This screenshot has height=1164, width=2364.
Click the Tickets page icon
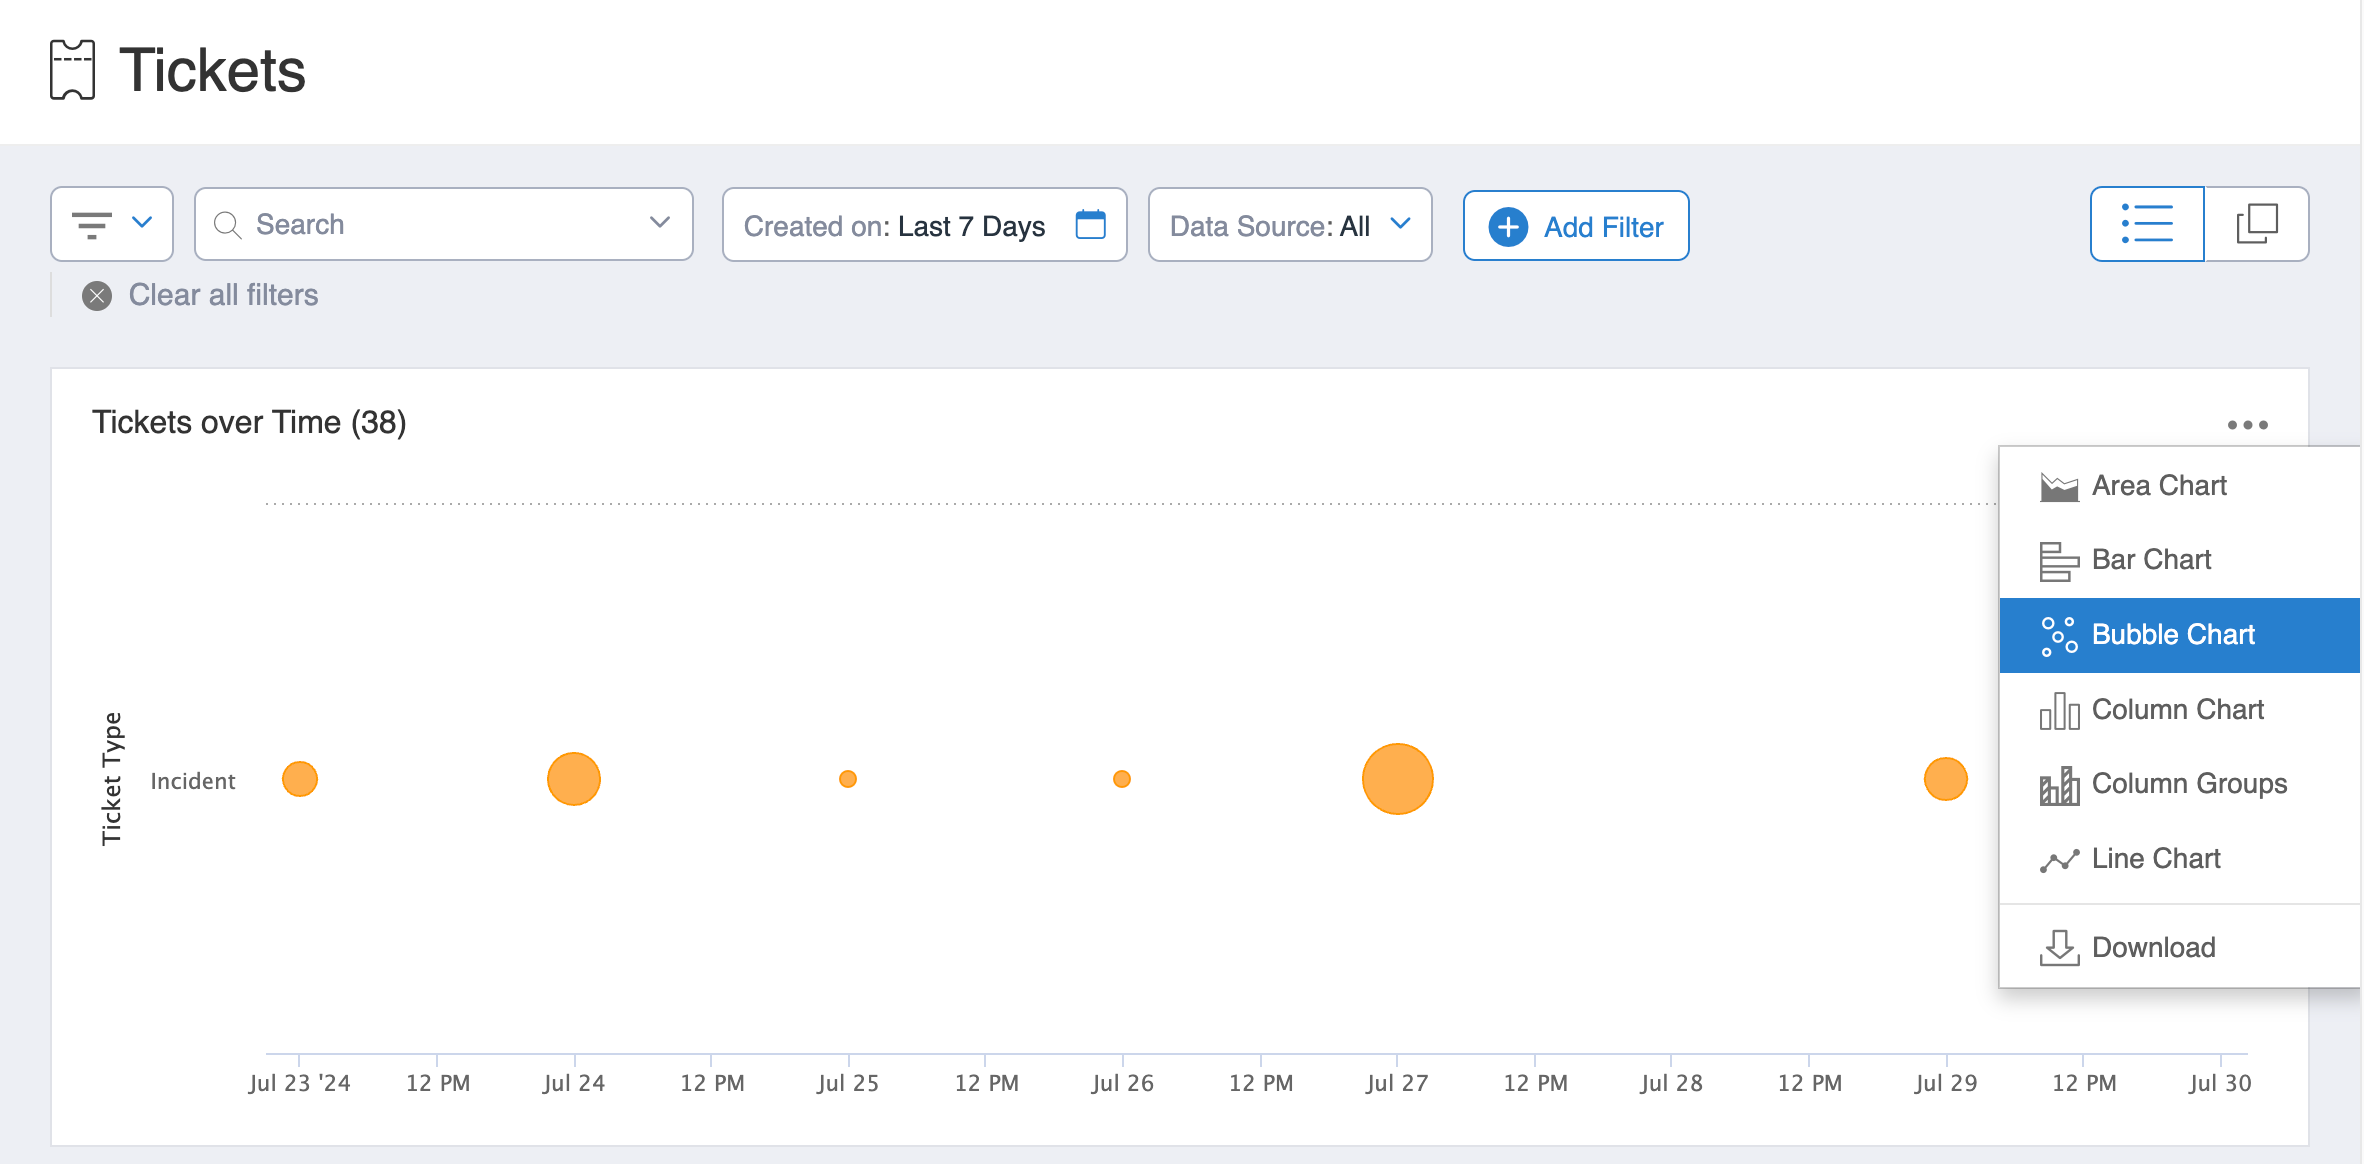73,70
